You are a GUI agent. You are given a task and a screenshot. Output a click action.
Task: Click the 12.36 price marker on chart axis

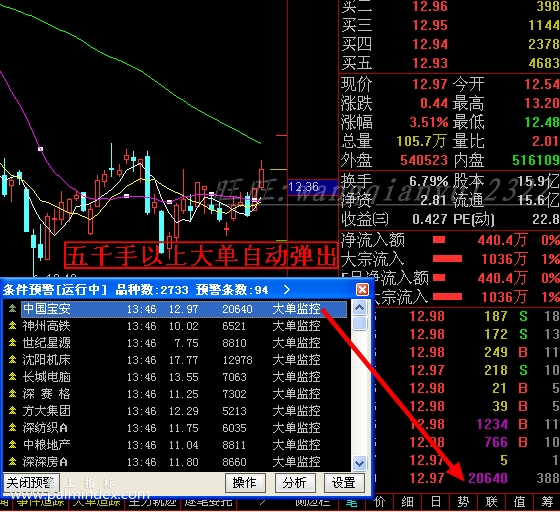click(x=304, y=187)
